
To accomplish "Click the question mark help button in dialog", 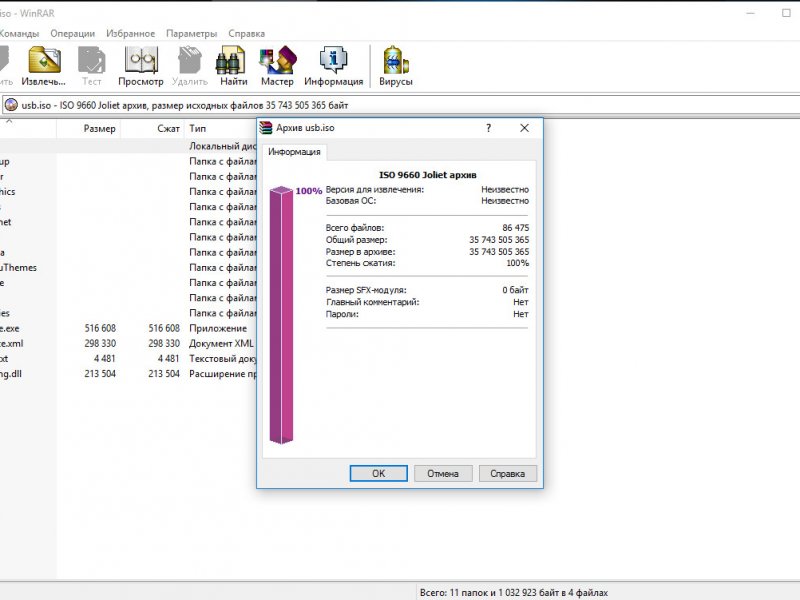I will point(488,128).
